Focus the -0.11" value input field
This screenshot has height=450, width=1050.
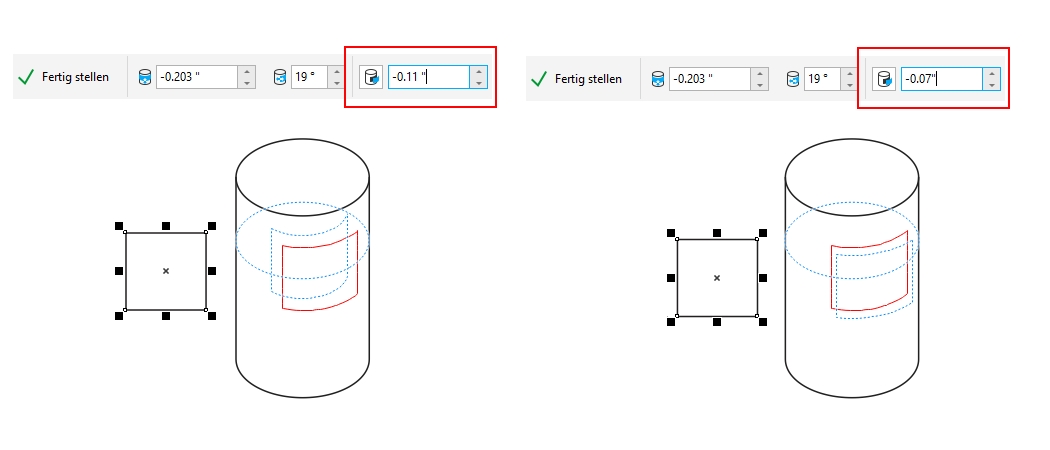pyautogui.click(x=428, y=77)
